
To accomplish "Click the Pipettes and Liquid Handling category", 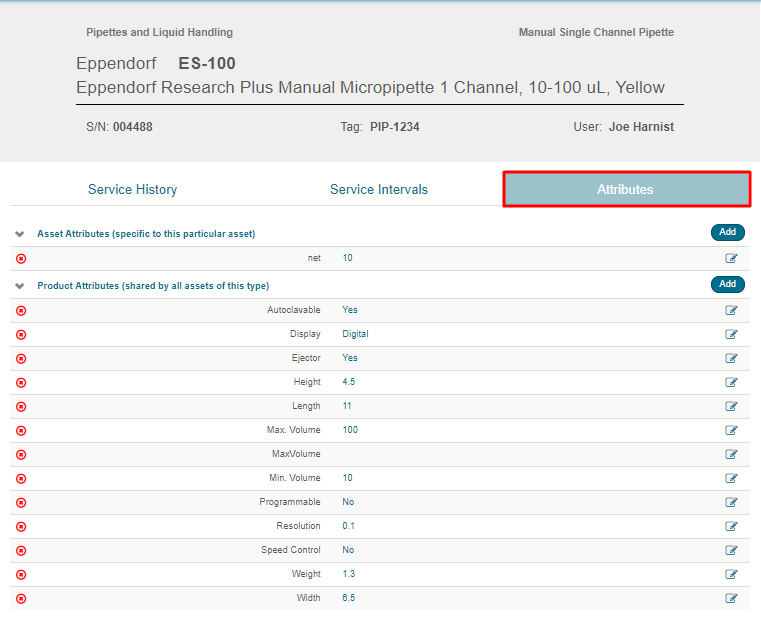I will [159, 33].
